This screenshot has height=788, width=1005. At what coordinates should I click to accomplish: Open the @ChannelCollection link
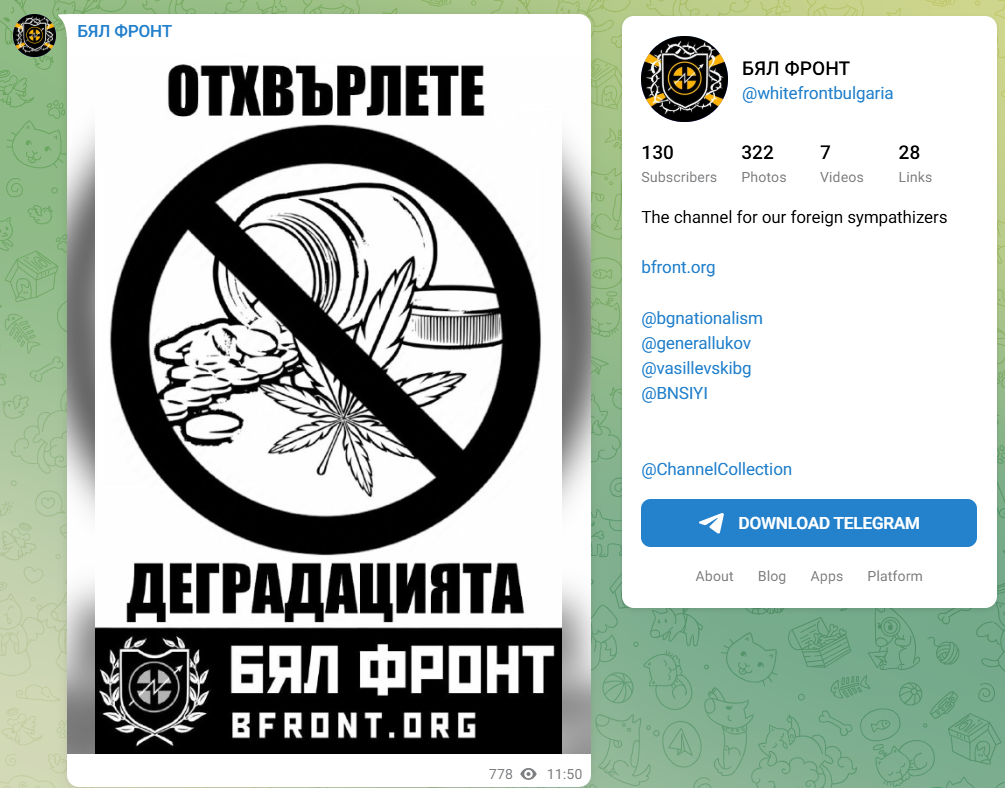click(717, 469)
